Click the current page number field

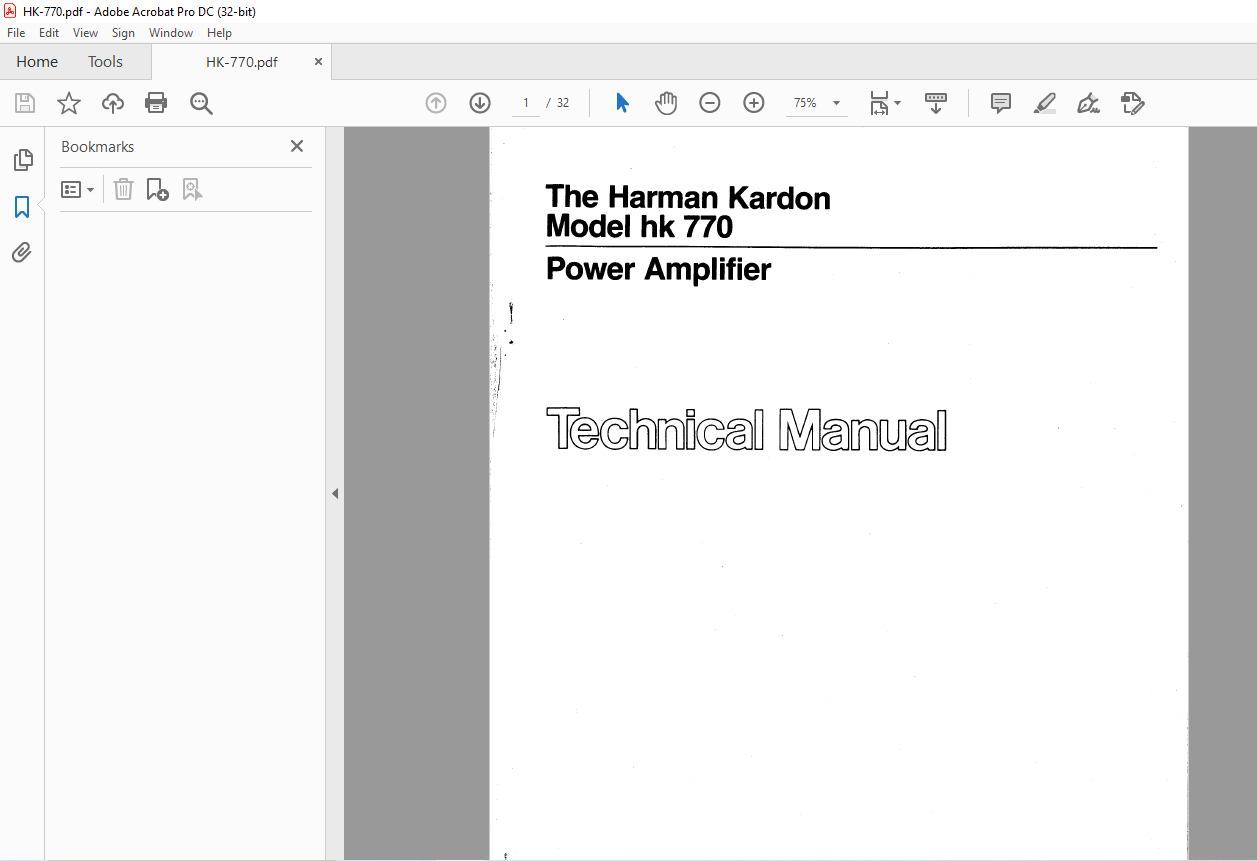click(x=526, y=103)
